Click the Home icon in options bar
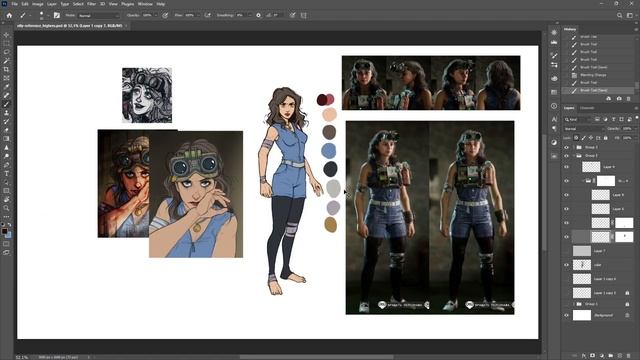Image resolution: width=640 pixels, height=360 pixels. 9,16
